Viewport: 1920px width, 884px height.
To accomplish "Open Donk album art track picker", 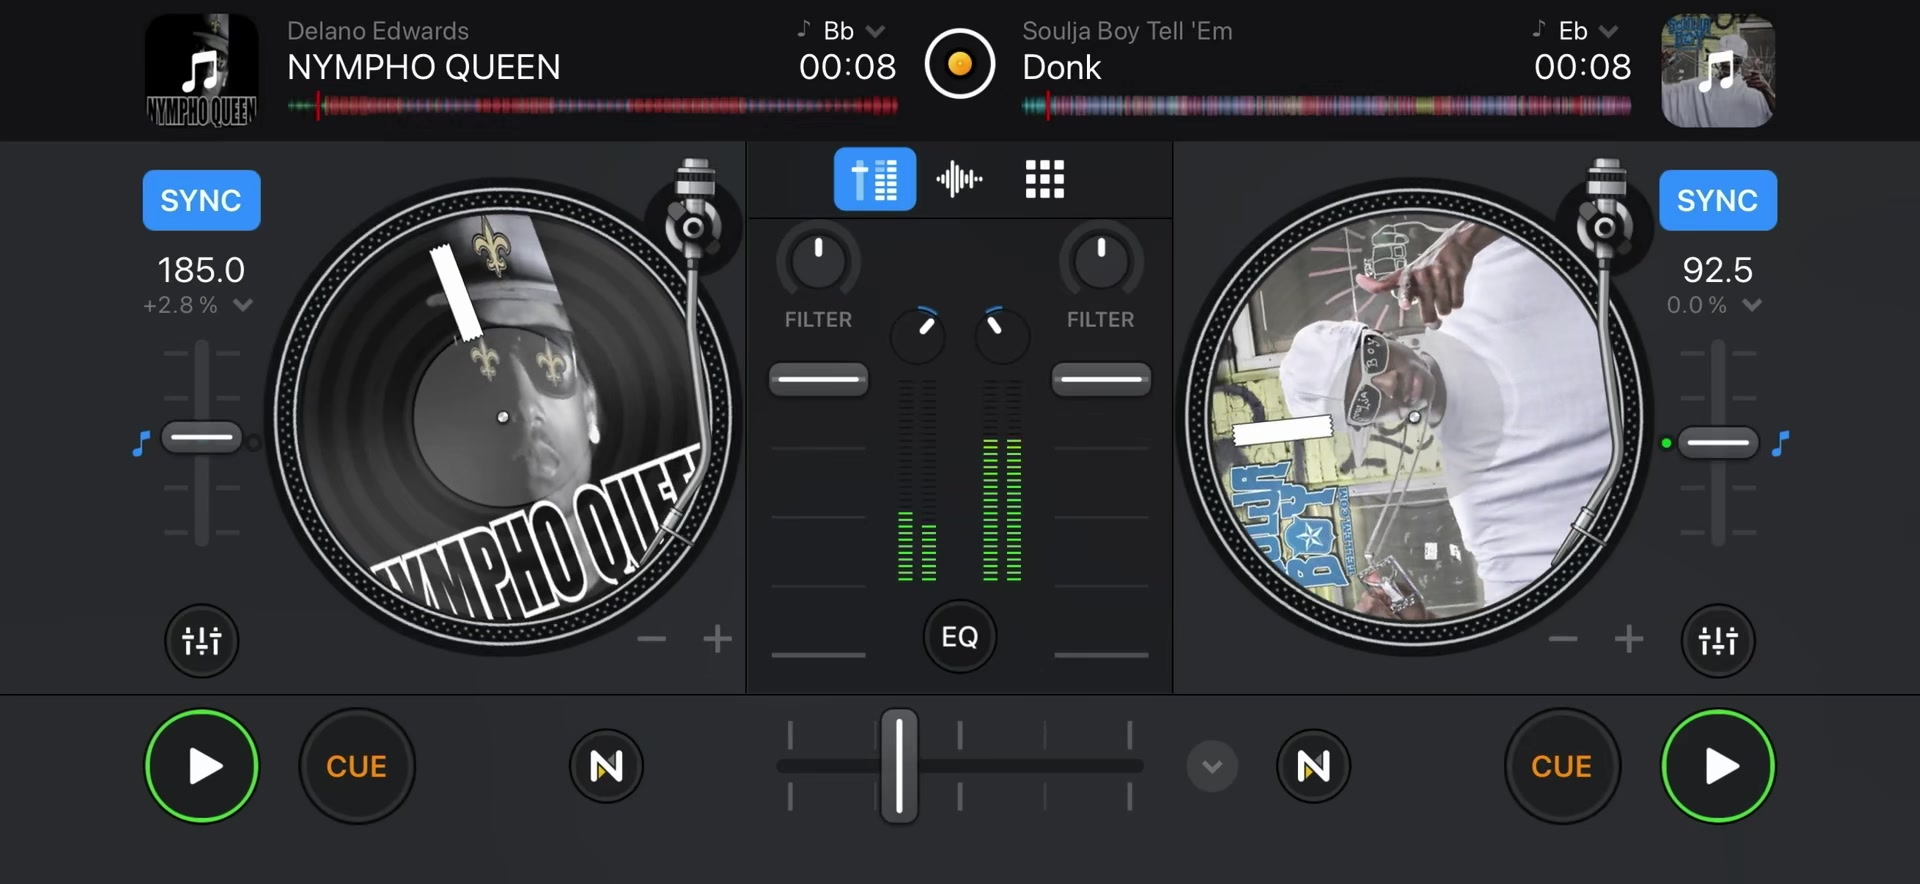I will tap(1718, 70).
